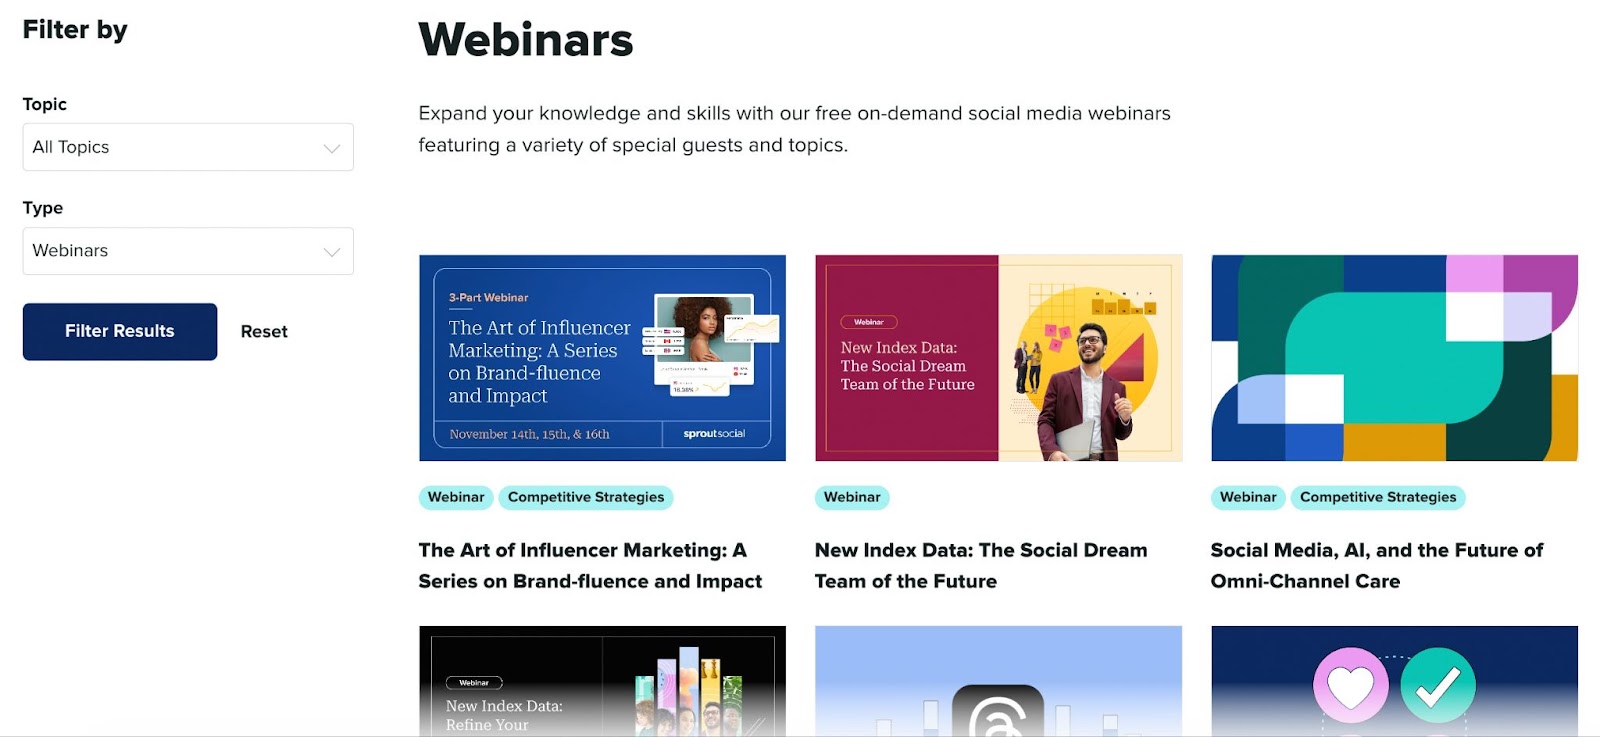1600x737 pixels.
Task: Open 'New Index Data: The Social Dream Team' title
Action: 981,565
